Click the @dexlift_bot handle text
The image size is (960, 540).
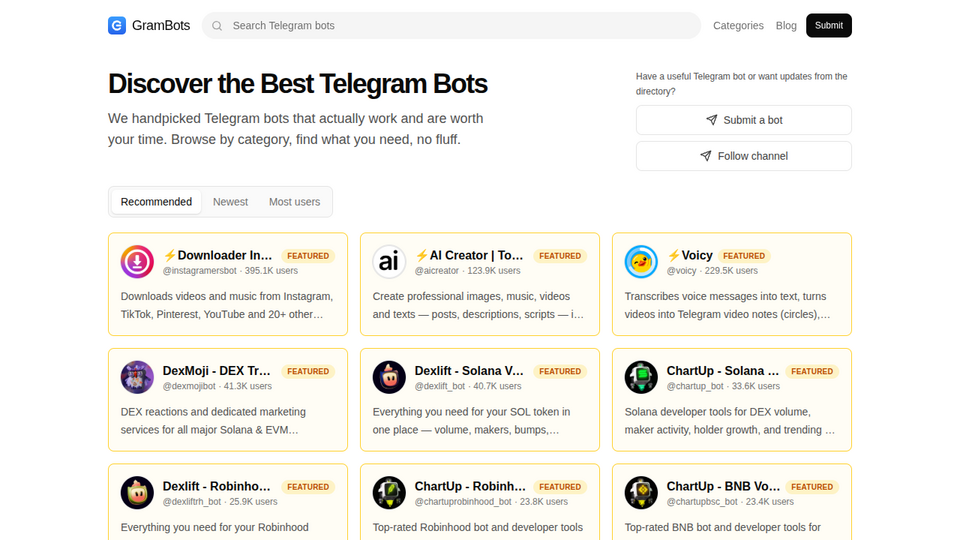point(441,386)
